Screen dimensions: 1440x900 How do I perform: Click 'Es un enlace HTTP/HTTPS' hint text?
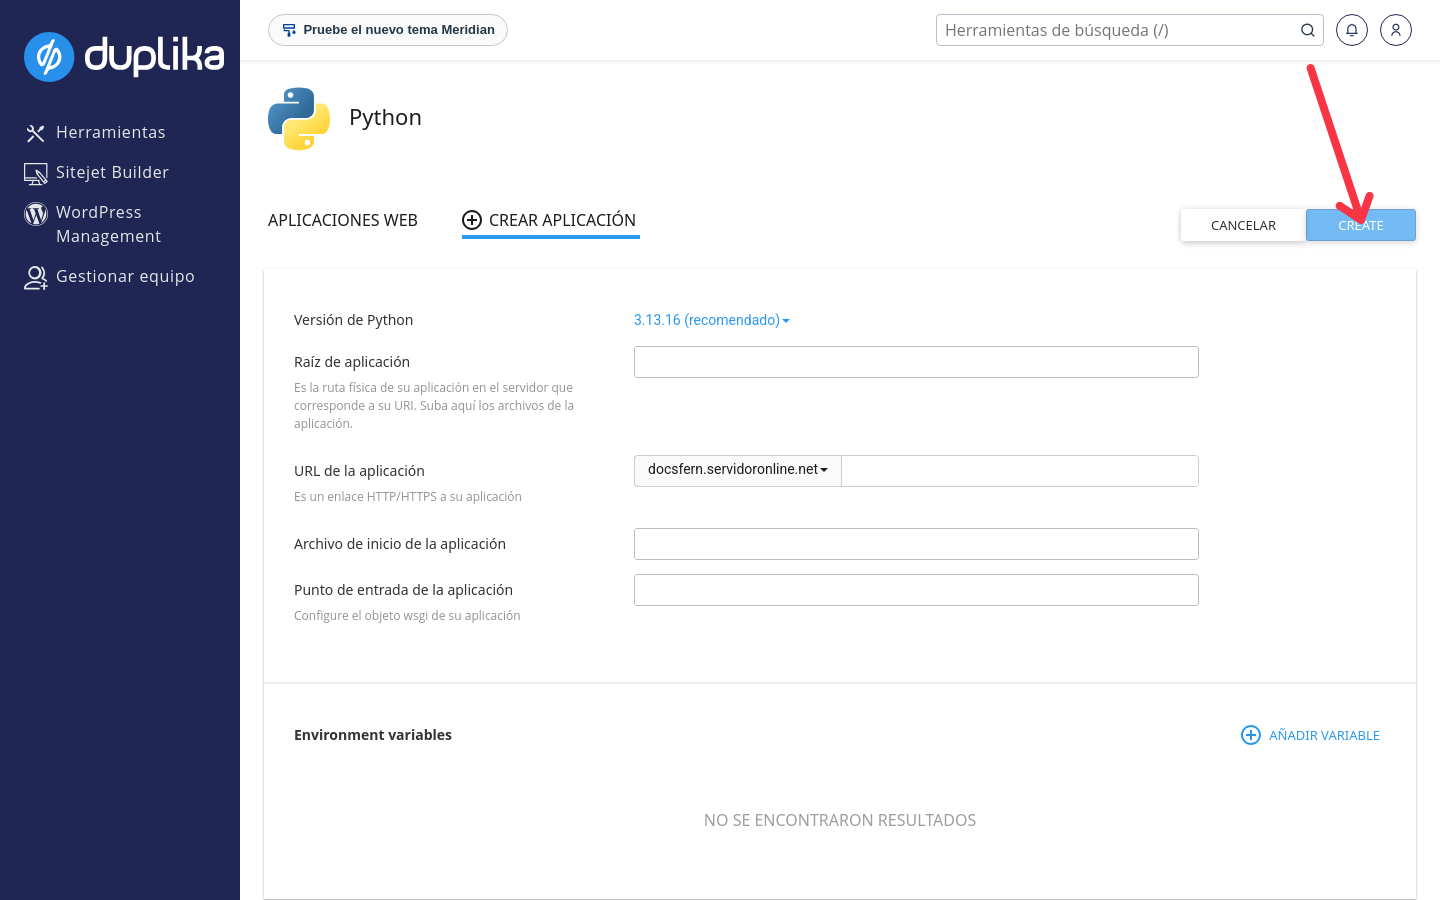(408, 497)
